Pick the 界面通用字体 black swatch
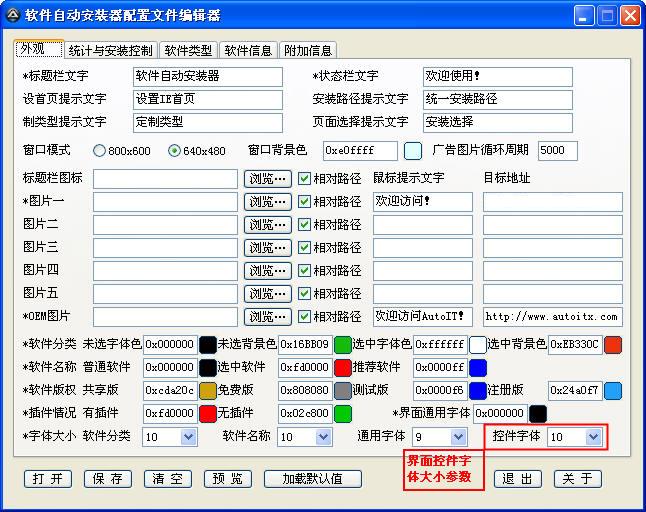 tap(538, 414)
